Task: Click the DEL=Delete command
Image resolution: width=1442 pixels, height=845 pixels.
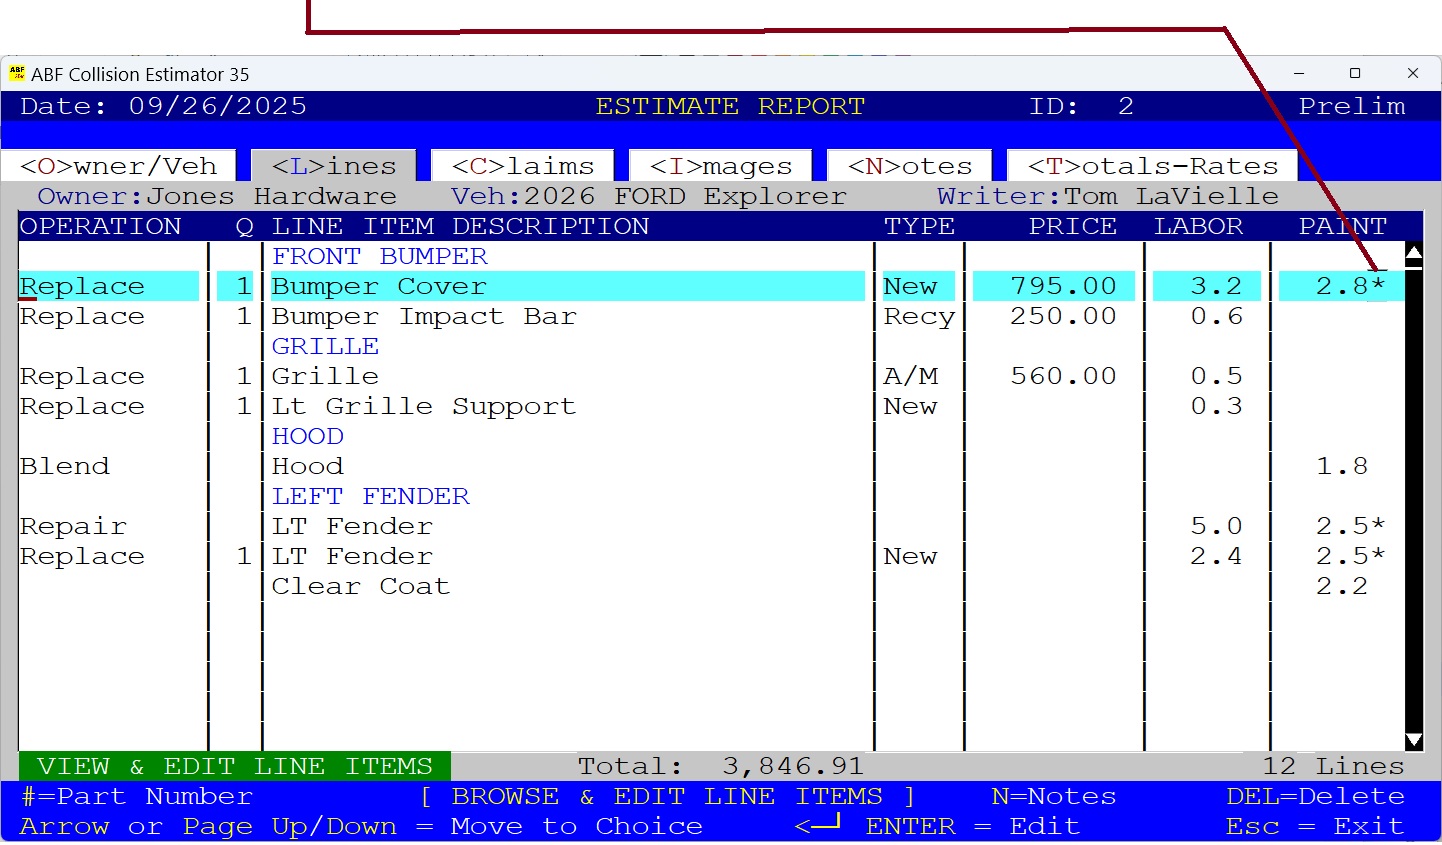Action: click(1314, 796)
